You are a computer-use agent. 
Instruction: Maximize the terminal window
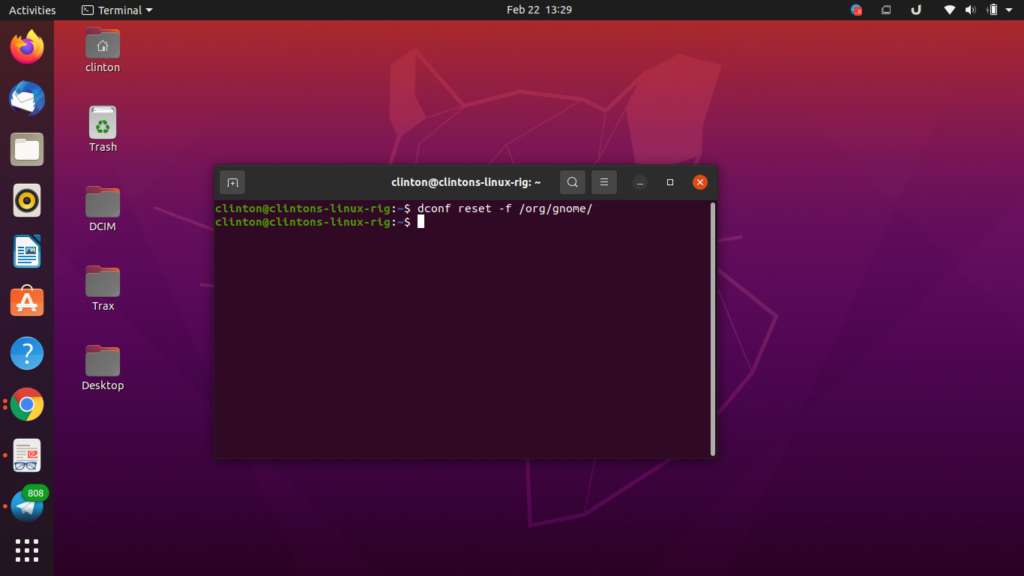click(670, 182)
